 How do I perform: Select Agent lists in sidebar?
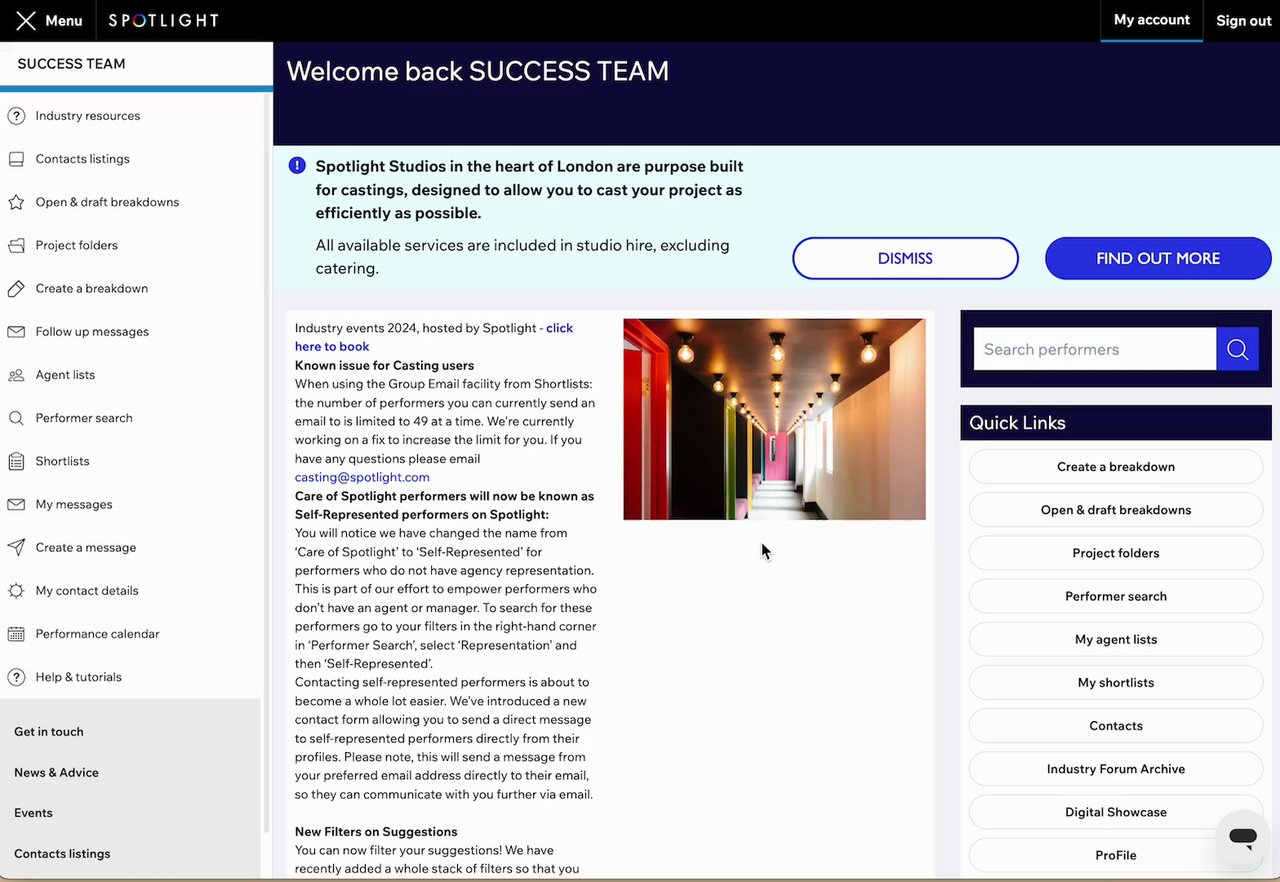(x=65, y=375)
